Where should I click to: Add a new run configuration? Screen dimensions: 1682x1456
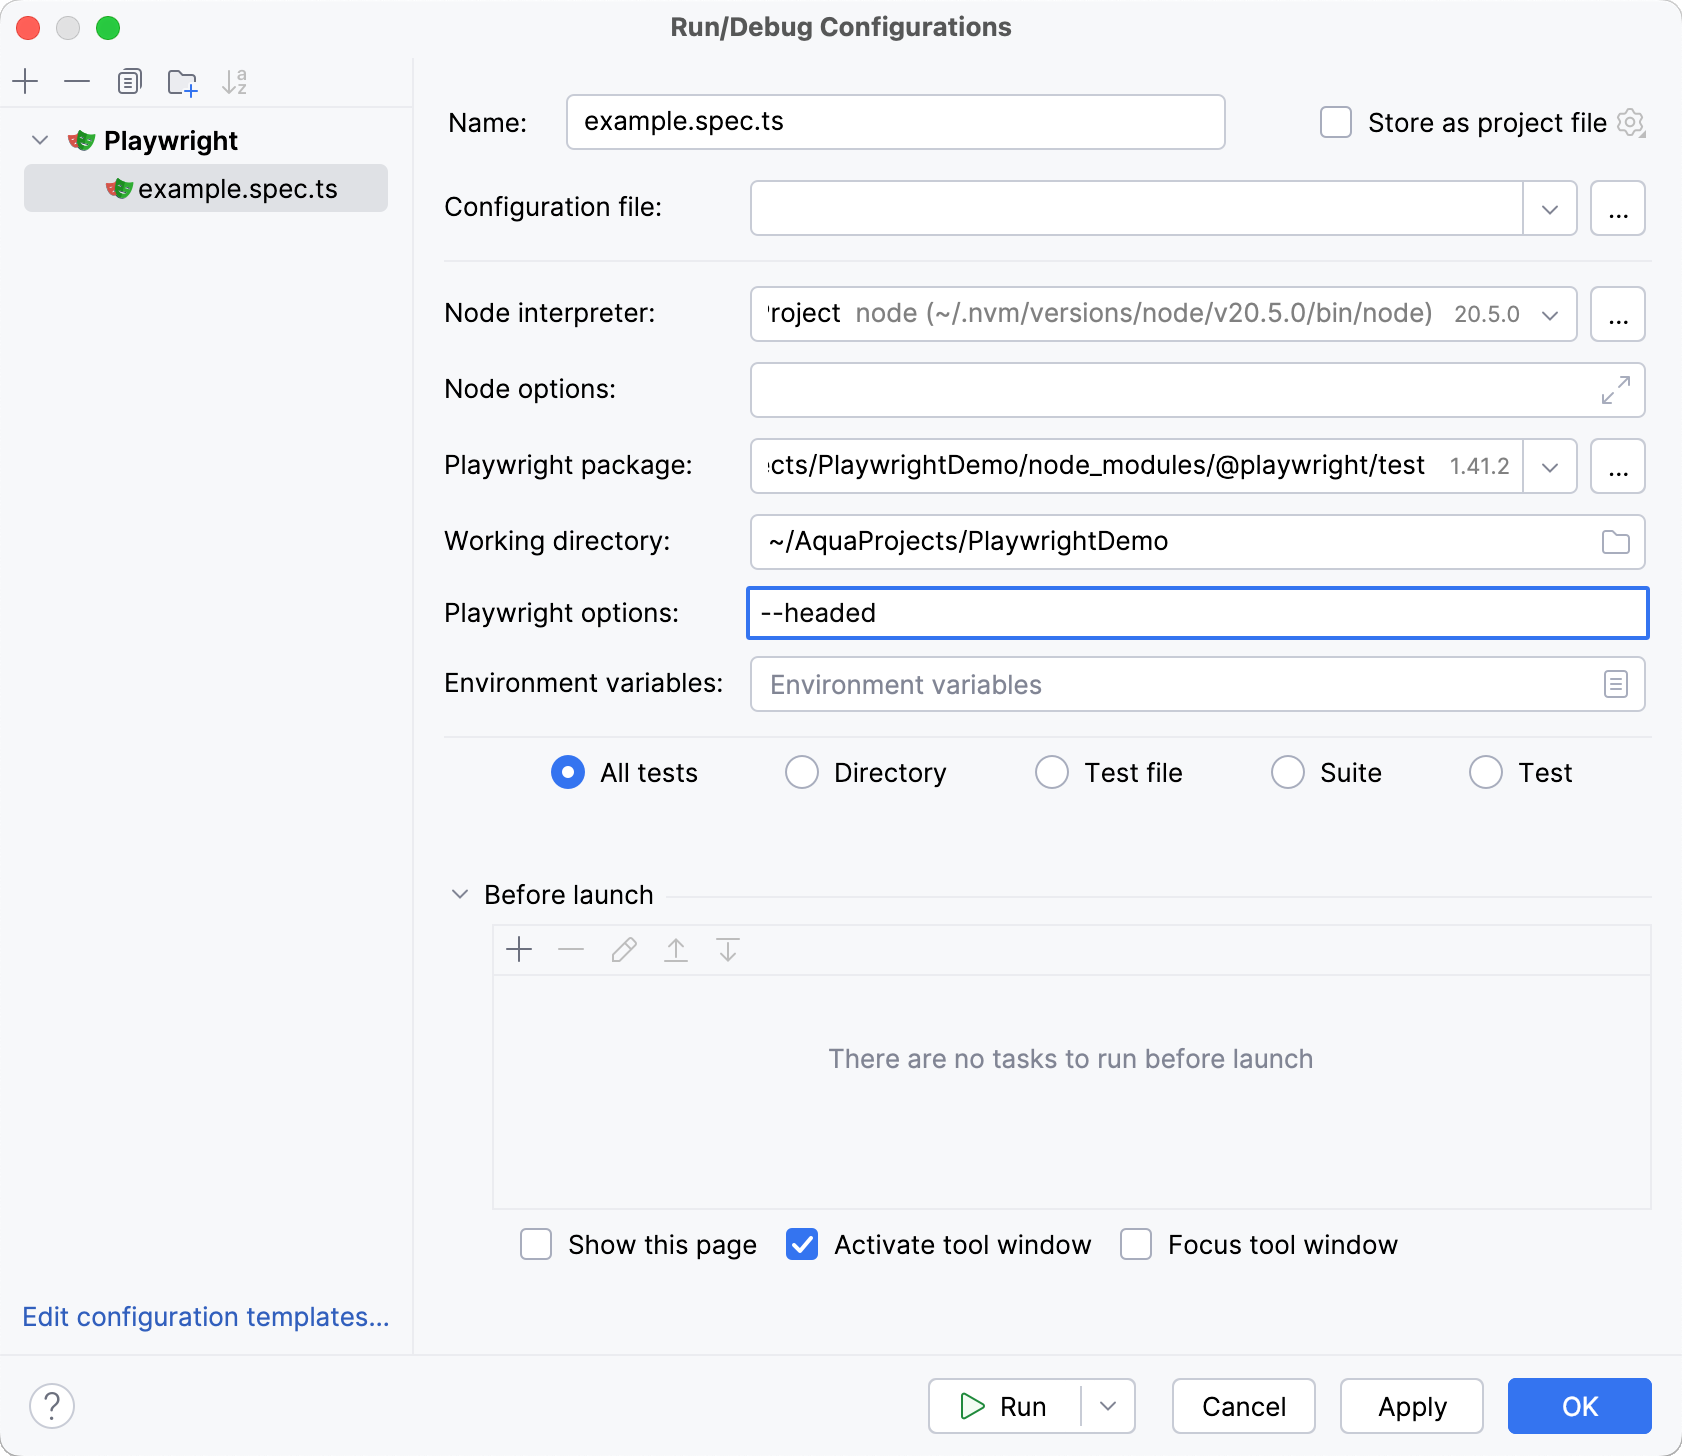click(x=25, y=81)
